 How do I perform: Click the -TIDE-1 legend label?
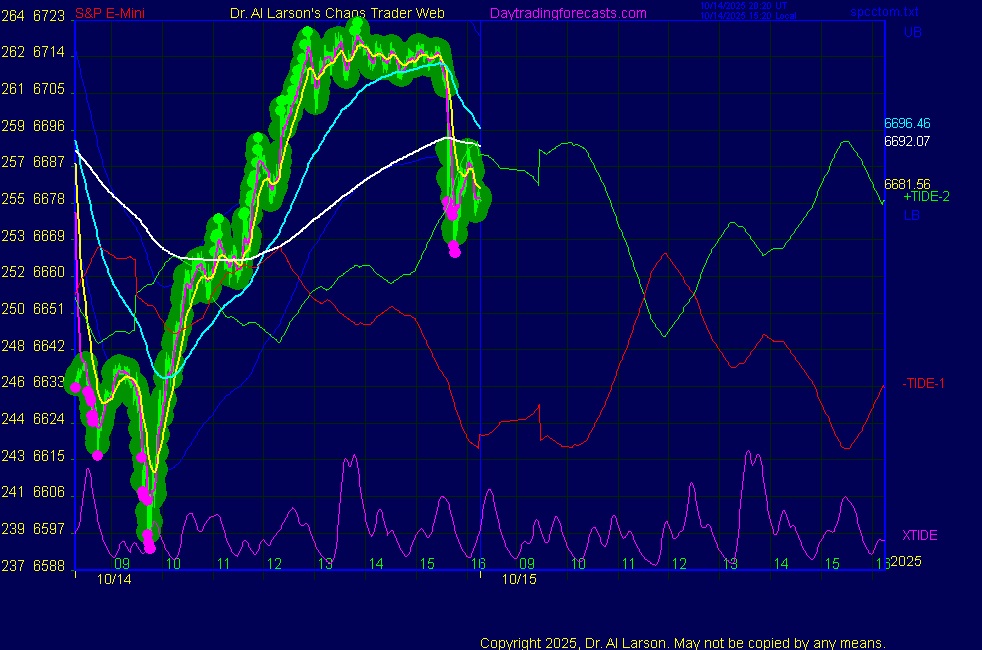(923, 383)
